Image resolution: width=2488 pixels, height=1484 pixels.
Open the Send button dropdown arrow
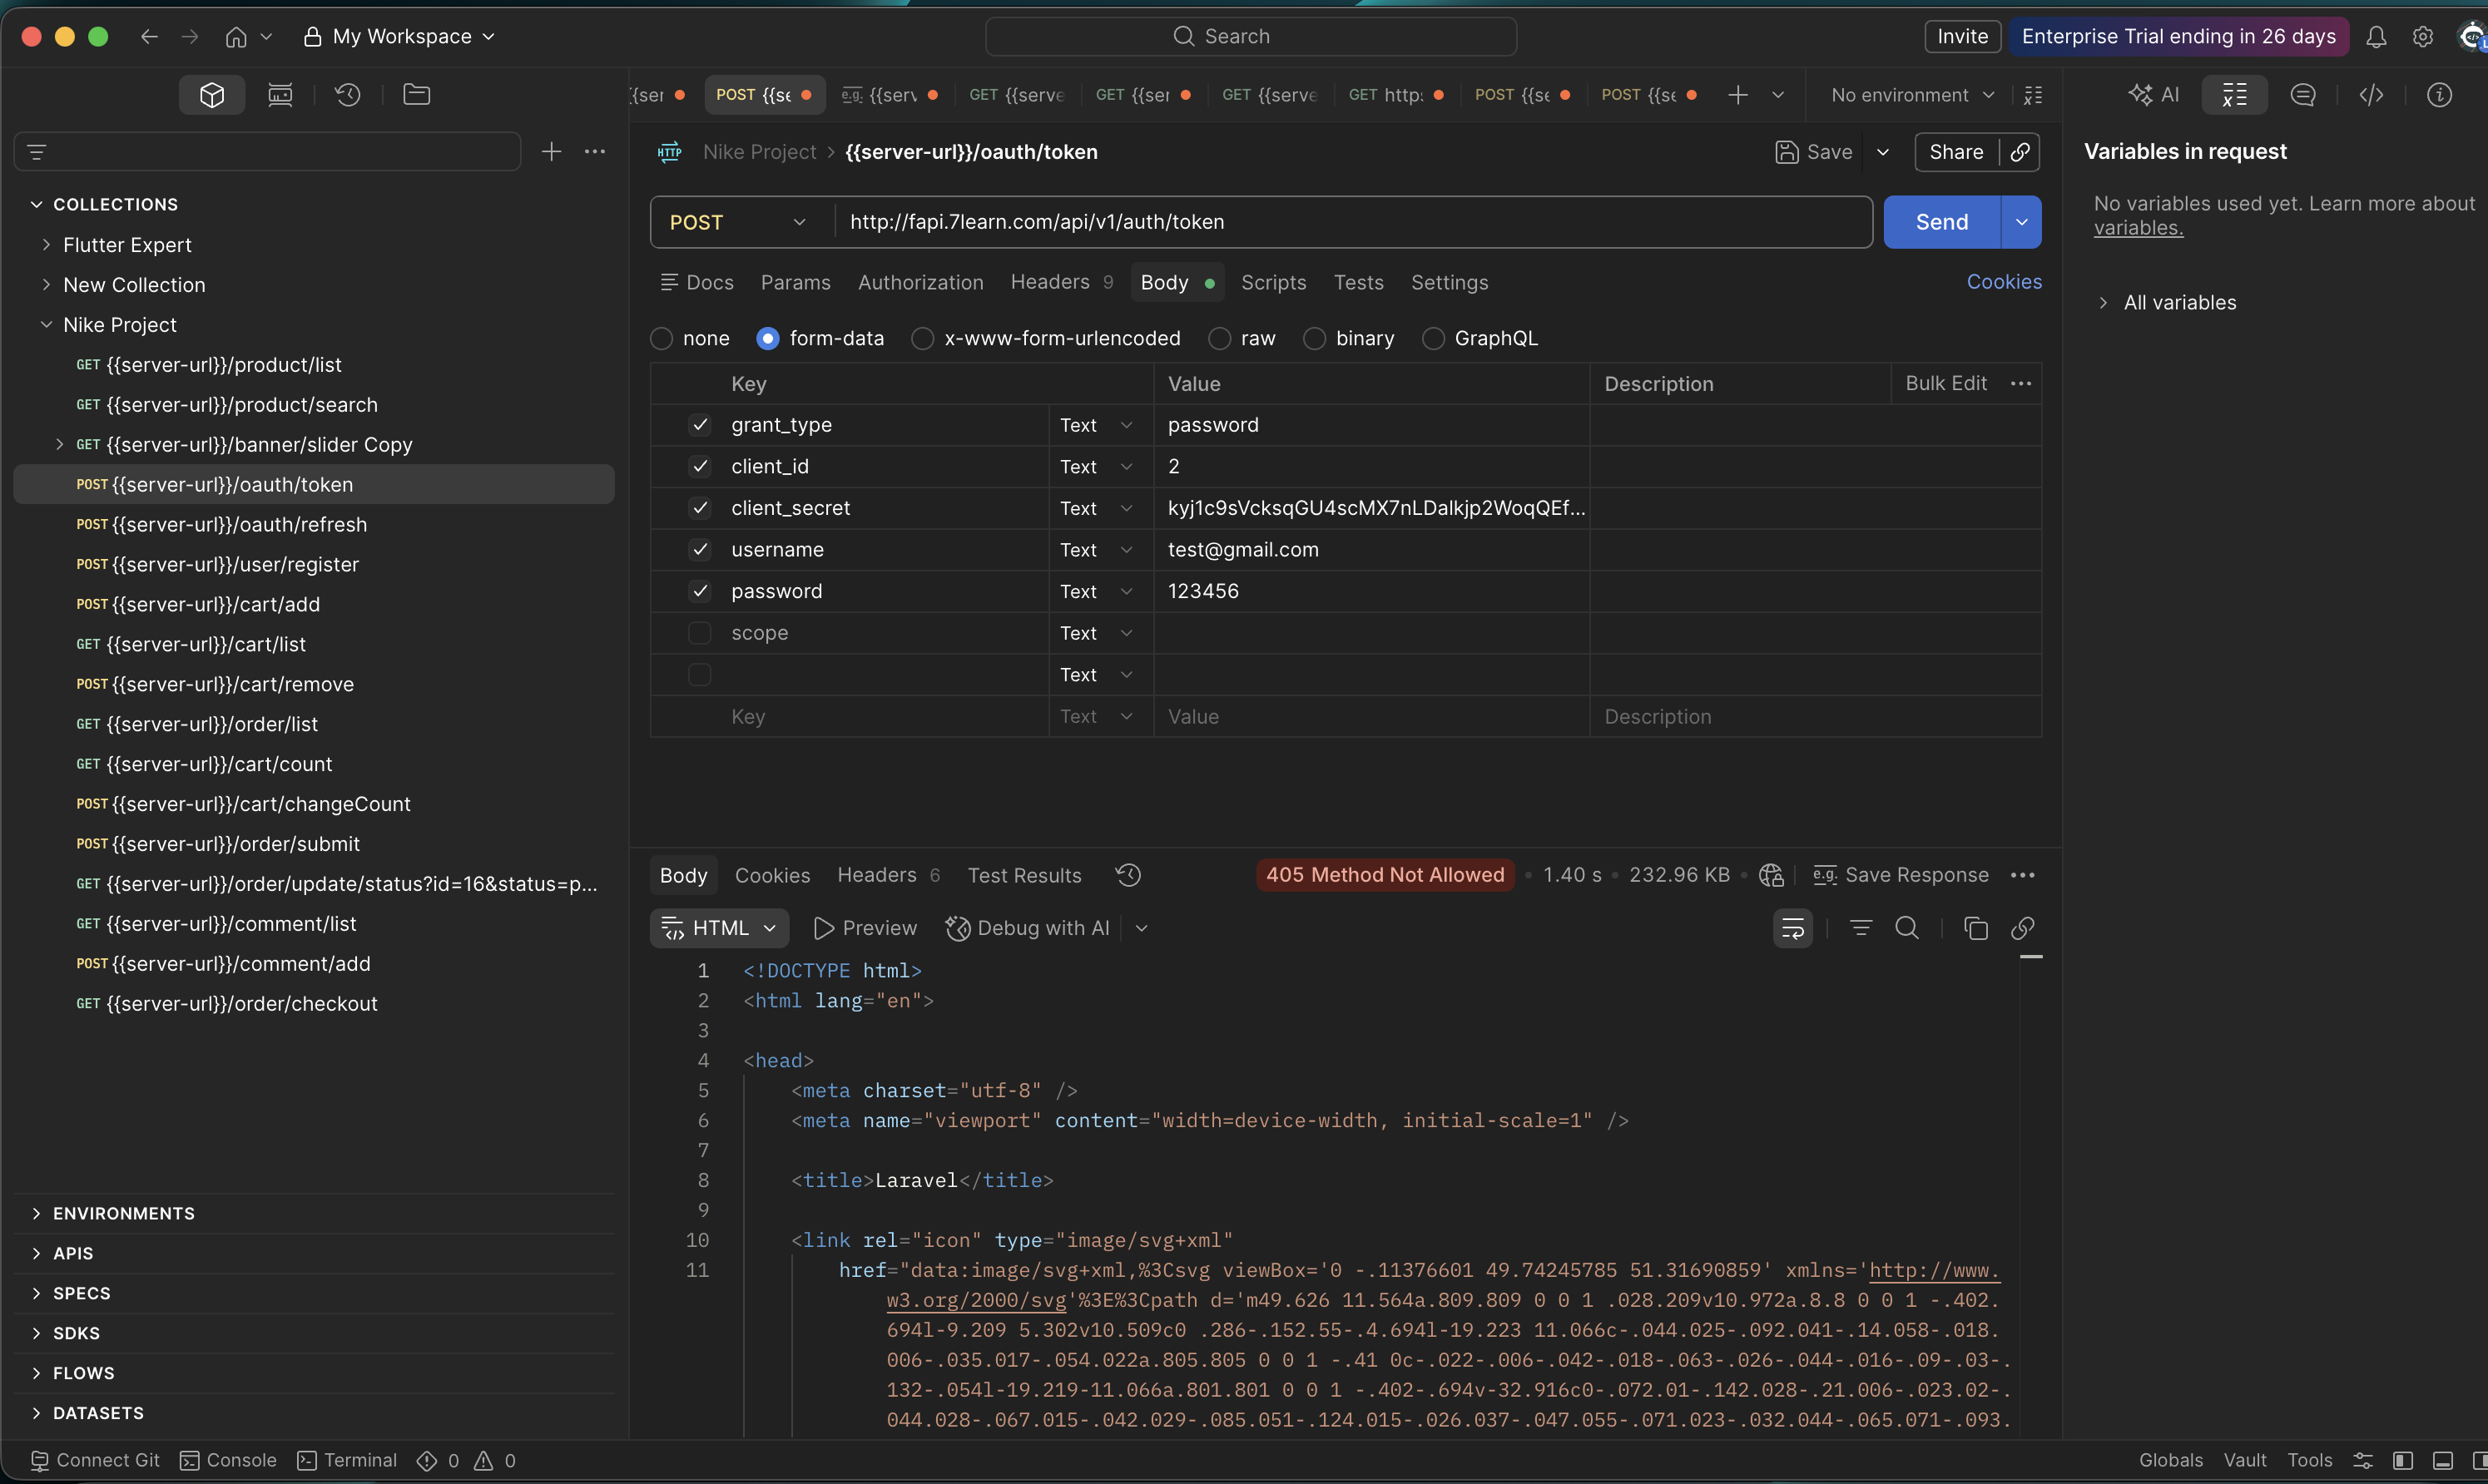point(2021,222)
